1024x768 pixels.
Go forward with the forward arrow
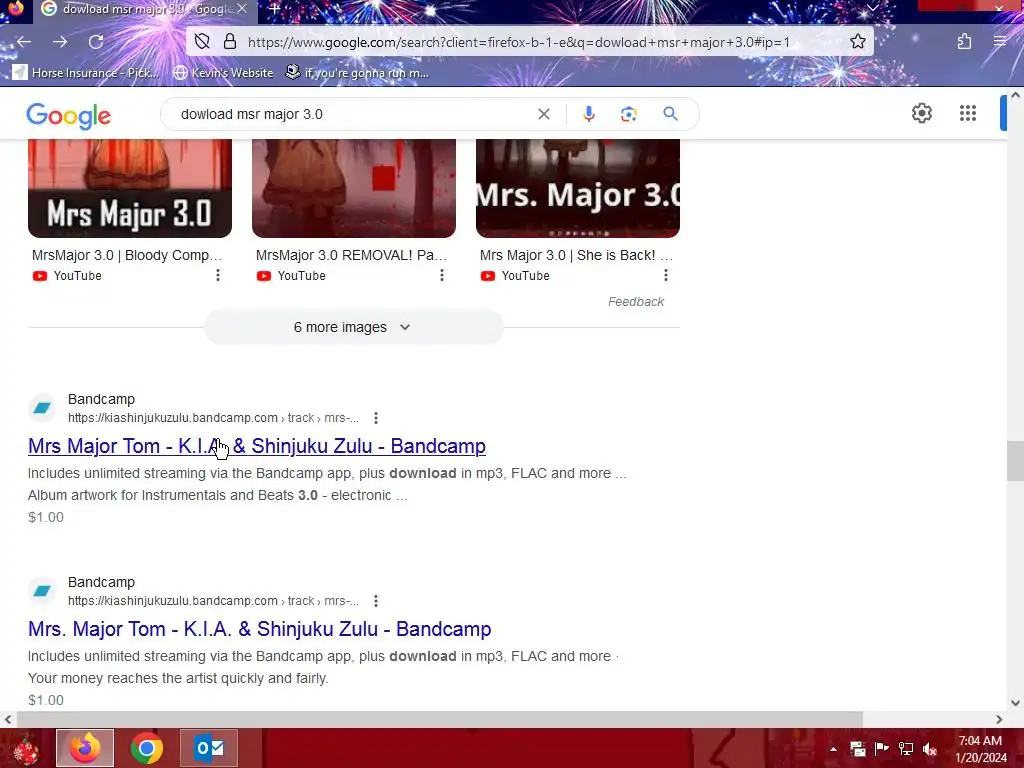pos(60,42)
